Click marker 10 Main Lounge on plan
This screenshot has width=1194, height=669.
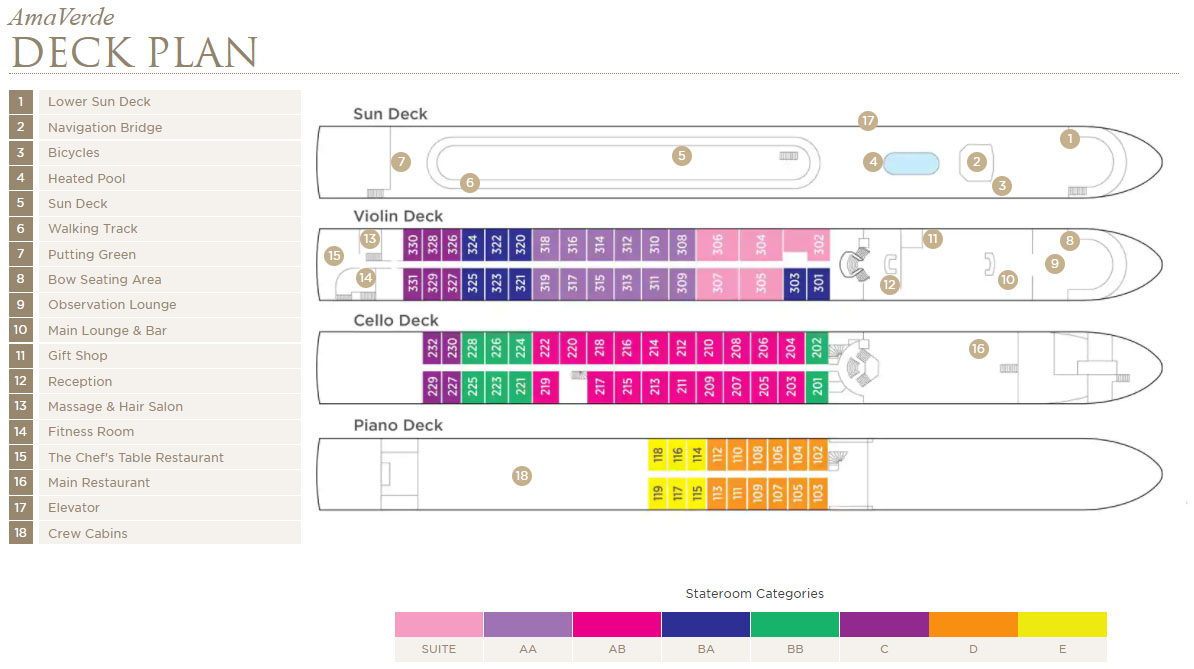click(1007, 279)
